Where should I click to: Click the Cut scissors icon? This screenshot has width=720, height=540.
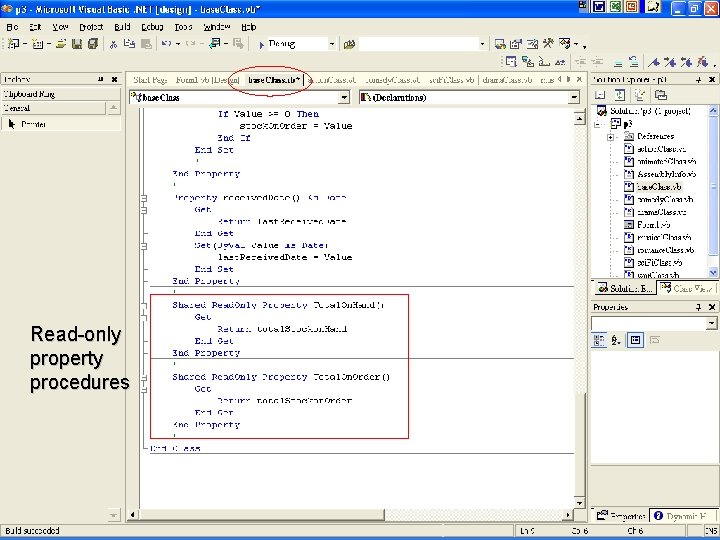[x=114, y=44]
